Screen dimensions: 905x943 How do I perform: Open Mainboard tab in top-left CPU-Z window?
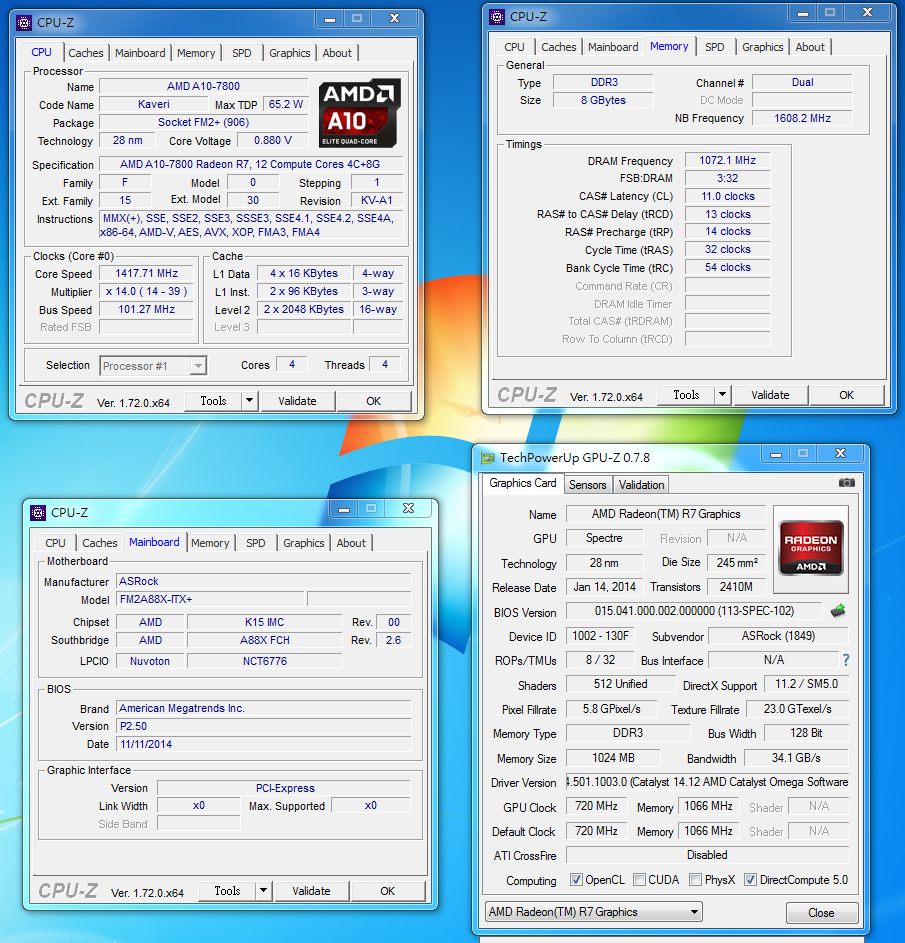click(x=140, y=53)
